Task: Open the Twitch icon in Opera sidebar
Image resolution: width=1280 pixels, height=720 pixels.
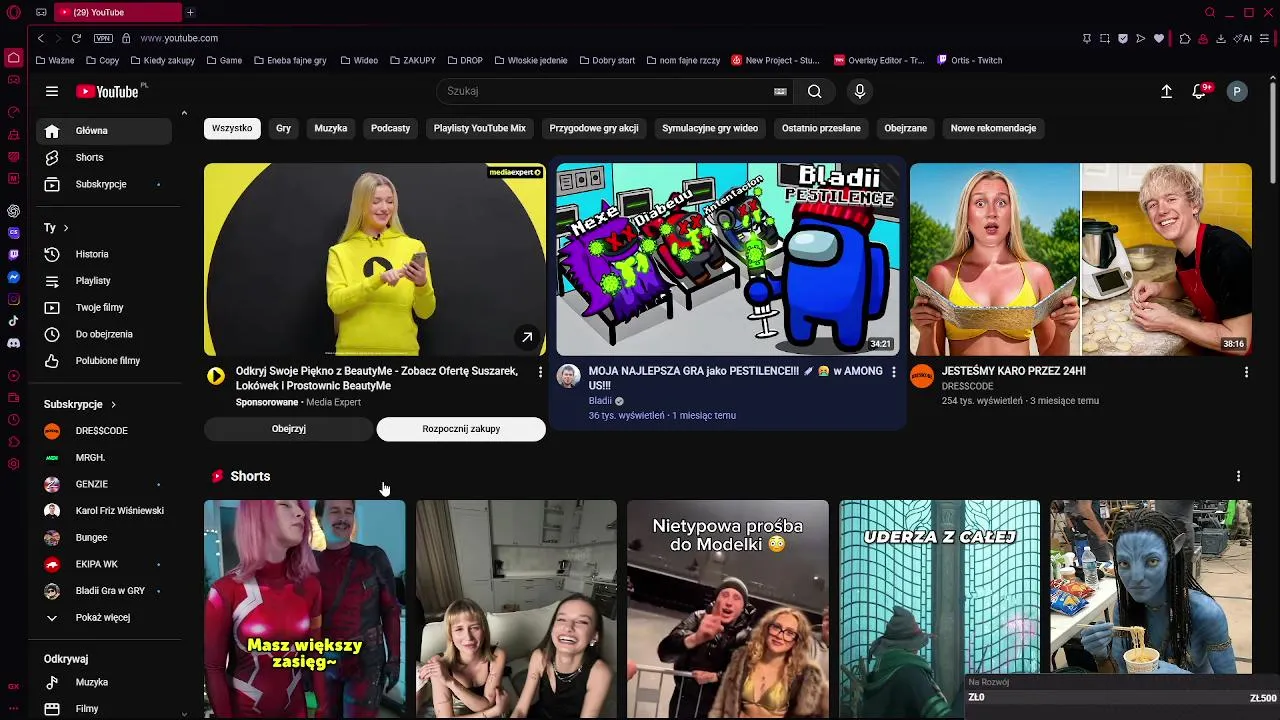Action: coord(13,255)
